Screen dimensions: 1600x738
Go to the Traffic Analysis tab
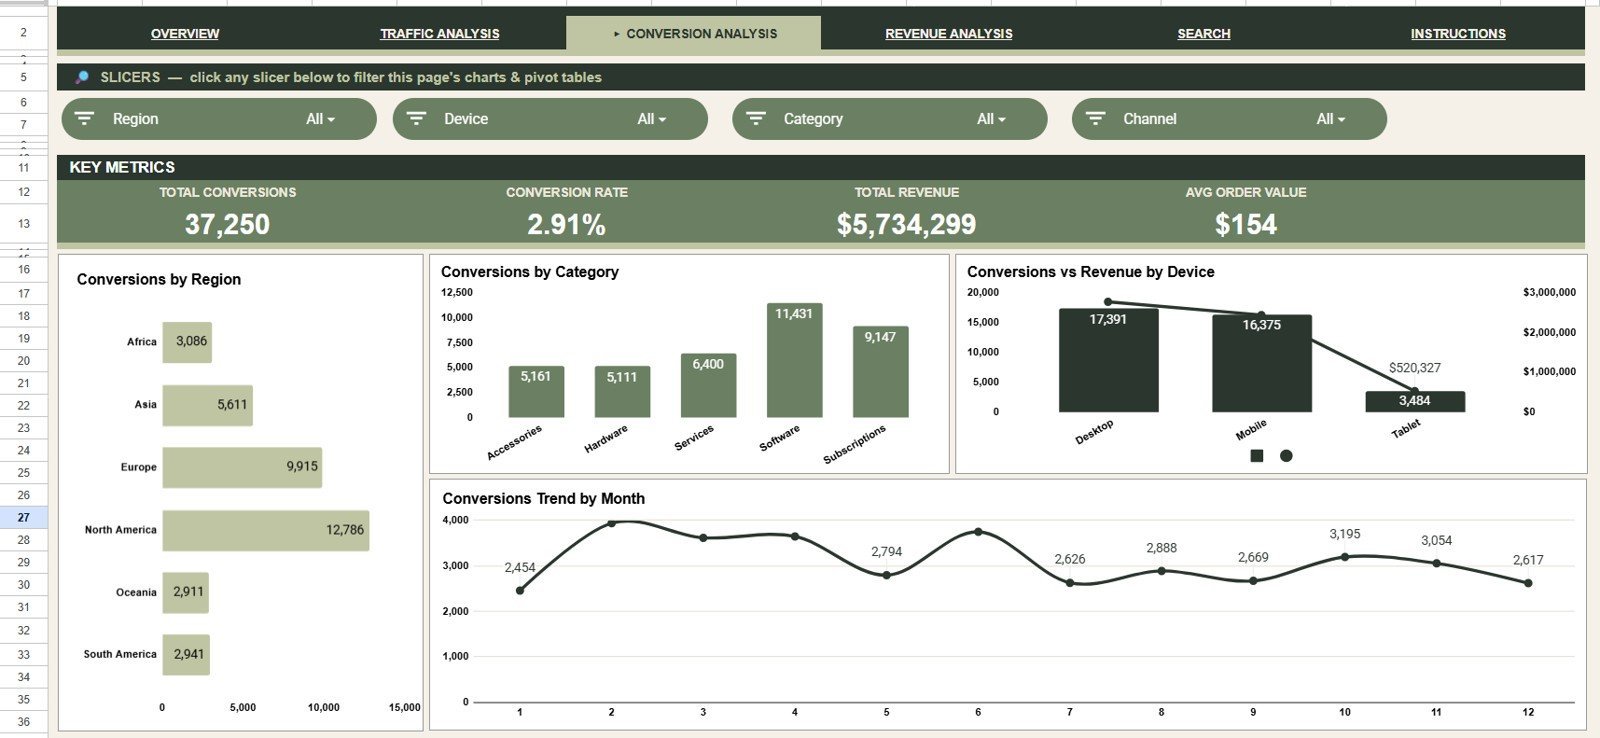(x=440, y=33)
